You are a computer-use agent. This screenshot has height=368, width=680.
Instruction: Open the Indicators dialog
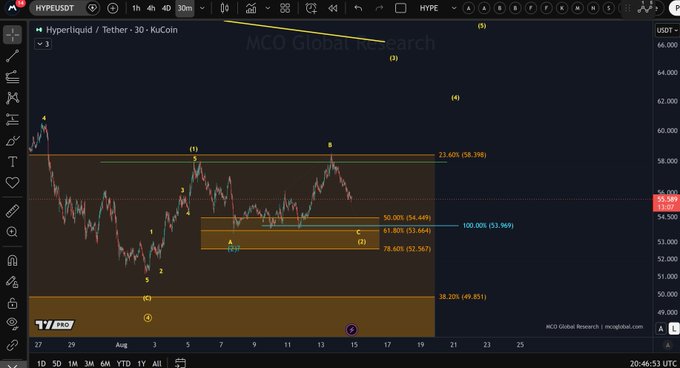251,8
